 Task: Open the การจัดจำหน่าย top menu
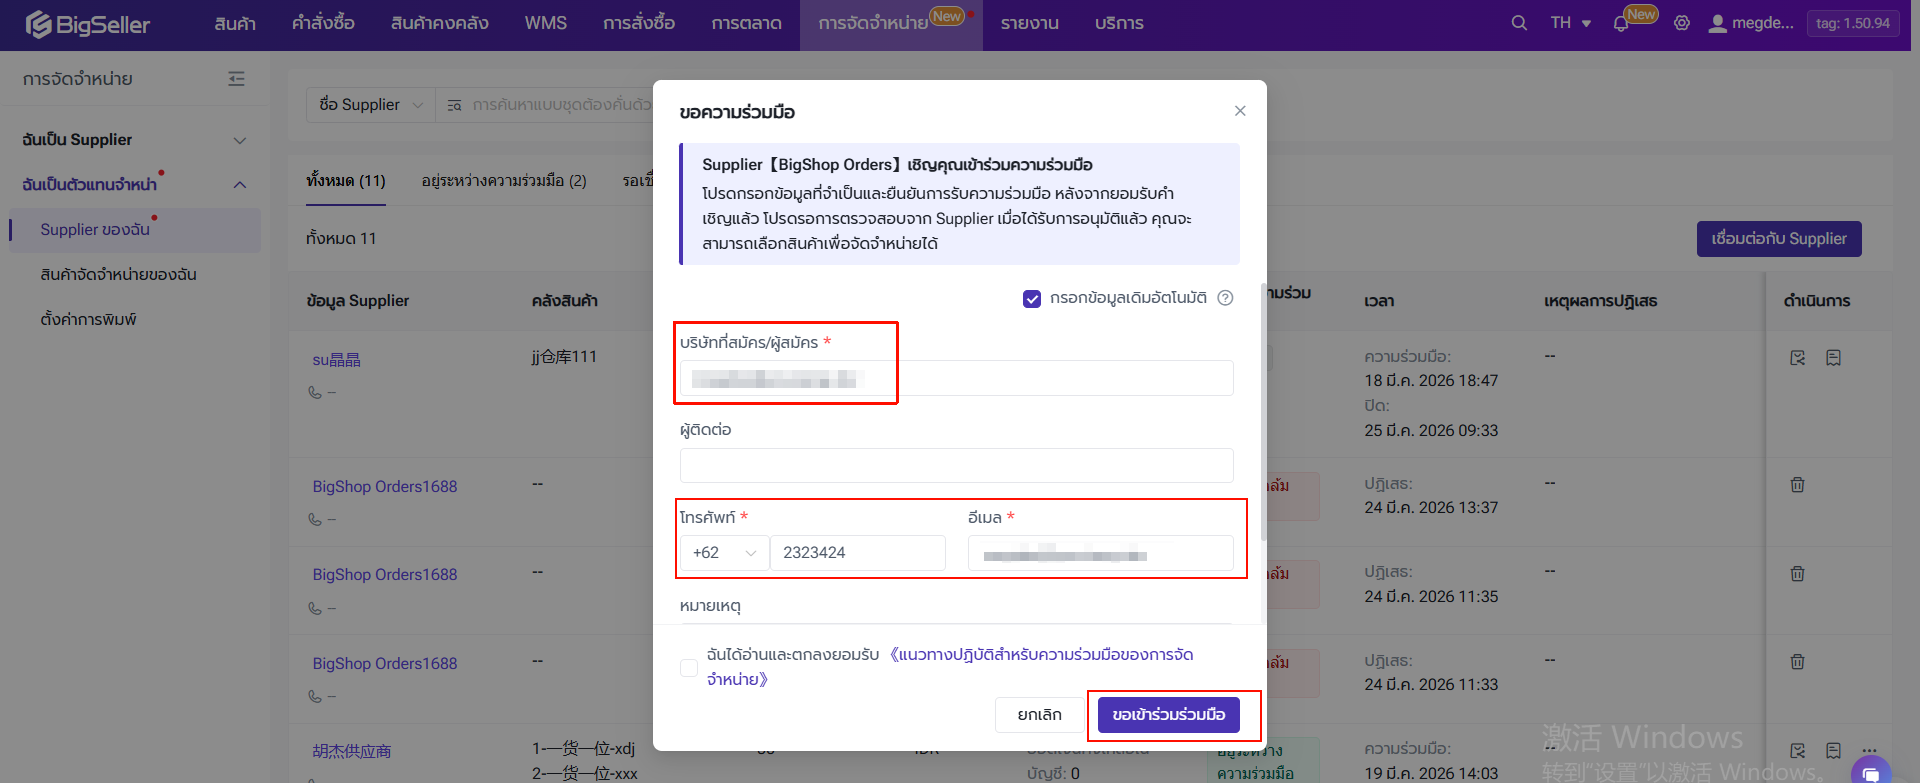coord(890,23)
